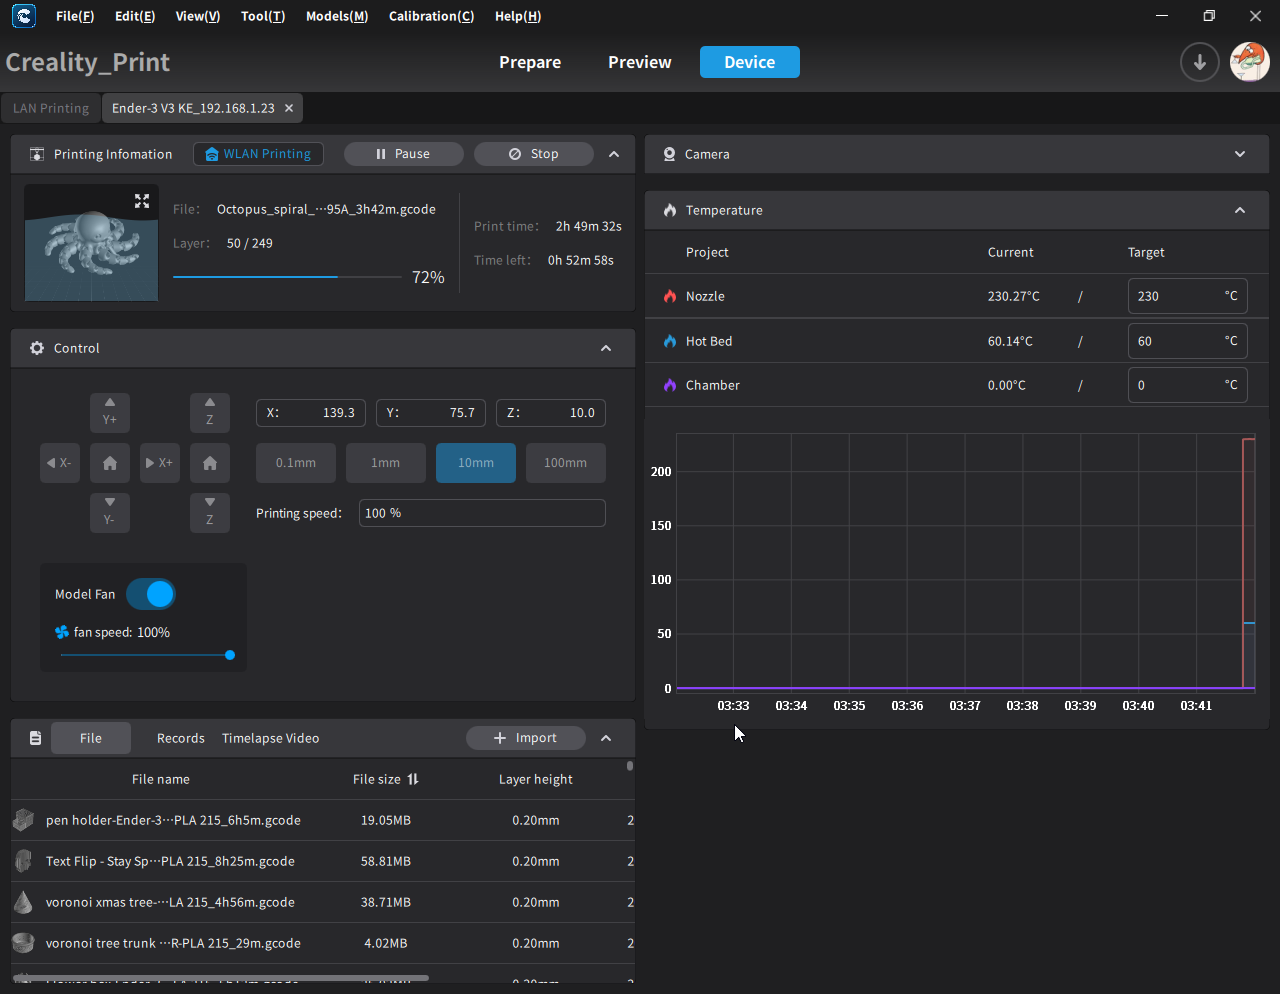Edit the Nozzle target temperature field
The width and height of the screenshot is (1280, 994).
tap(1188, 296)
